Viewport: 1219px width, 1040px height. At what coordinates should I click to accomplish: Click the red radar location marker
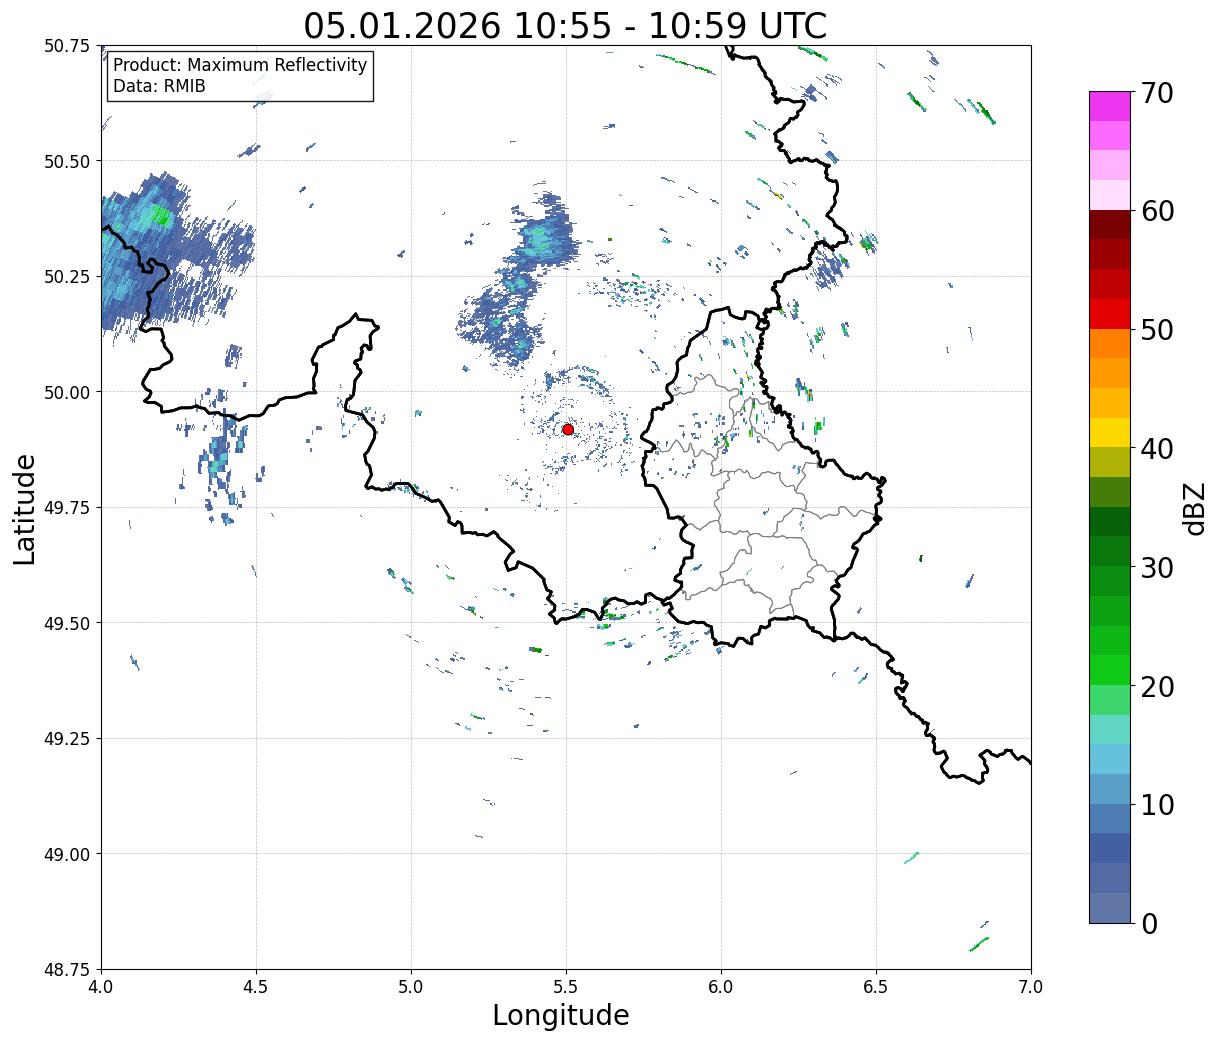568,429
